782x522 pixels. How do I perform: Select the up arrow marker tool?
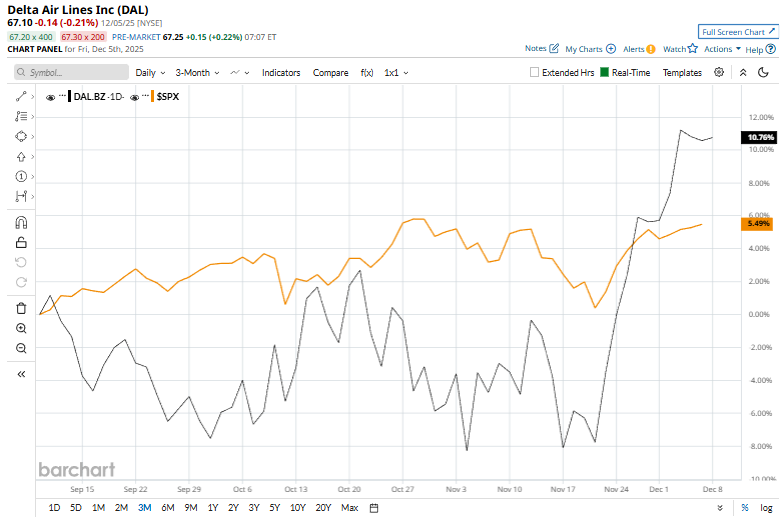pos(21,157)
